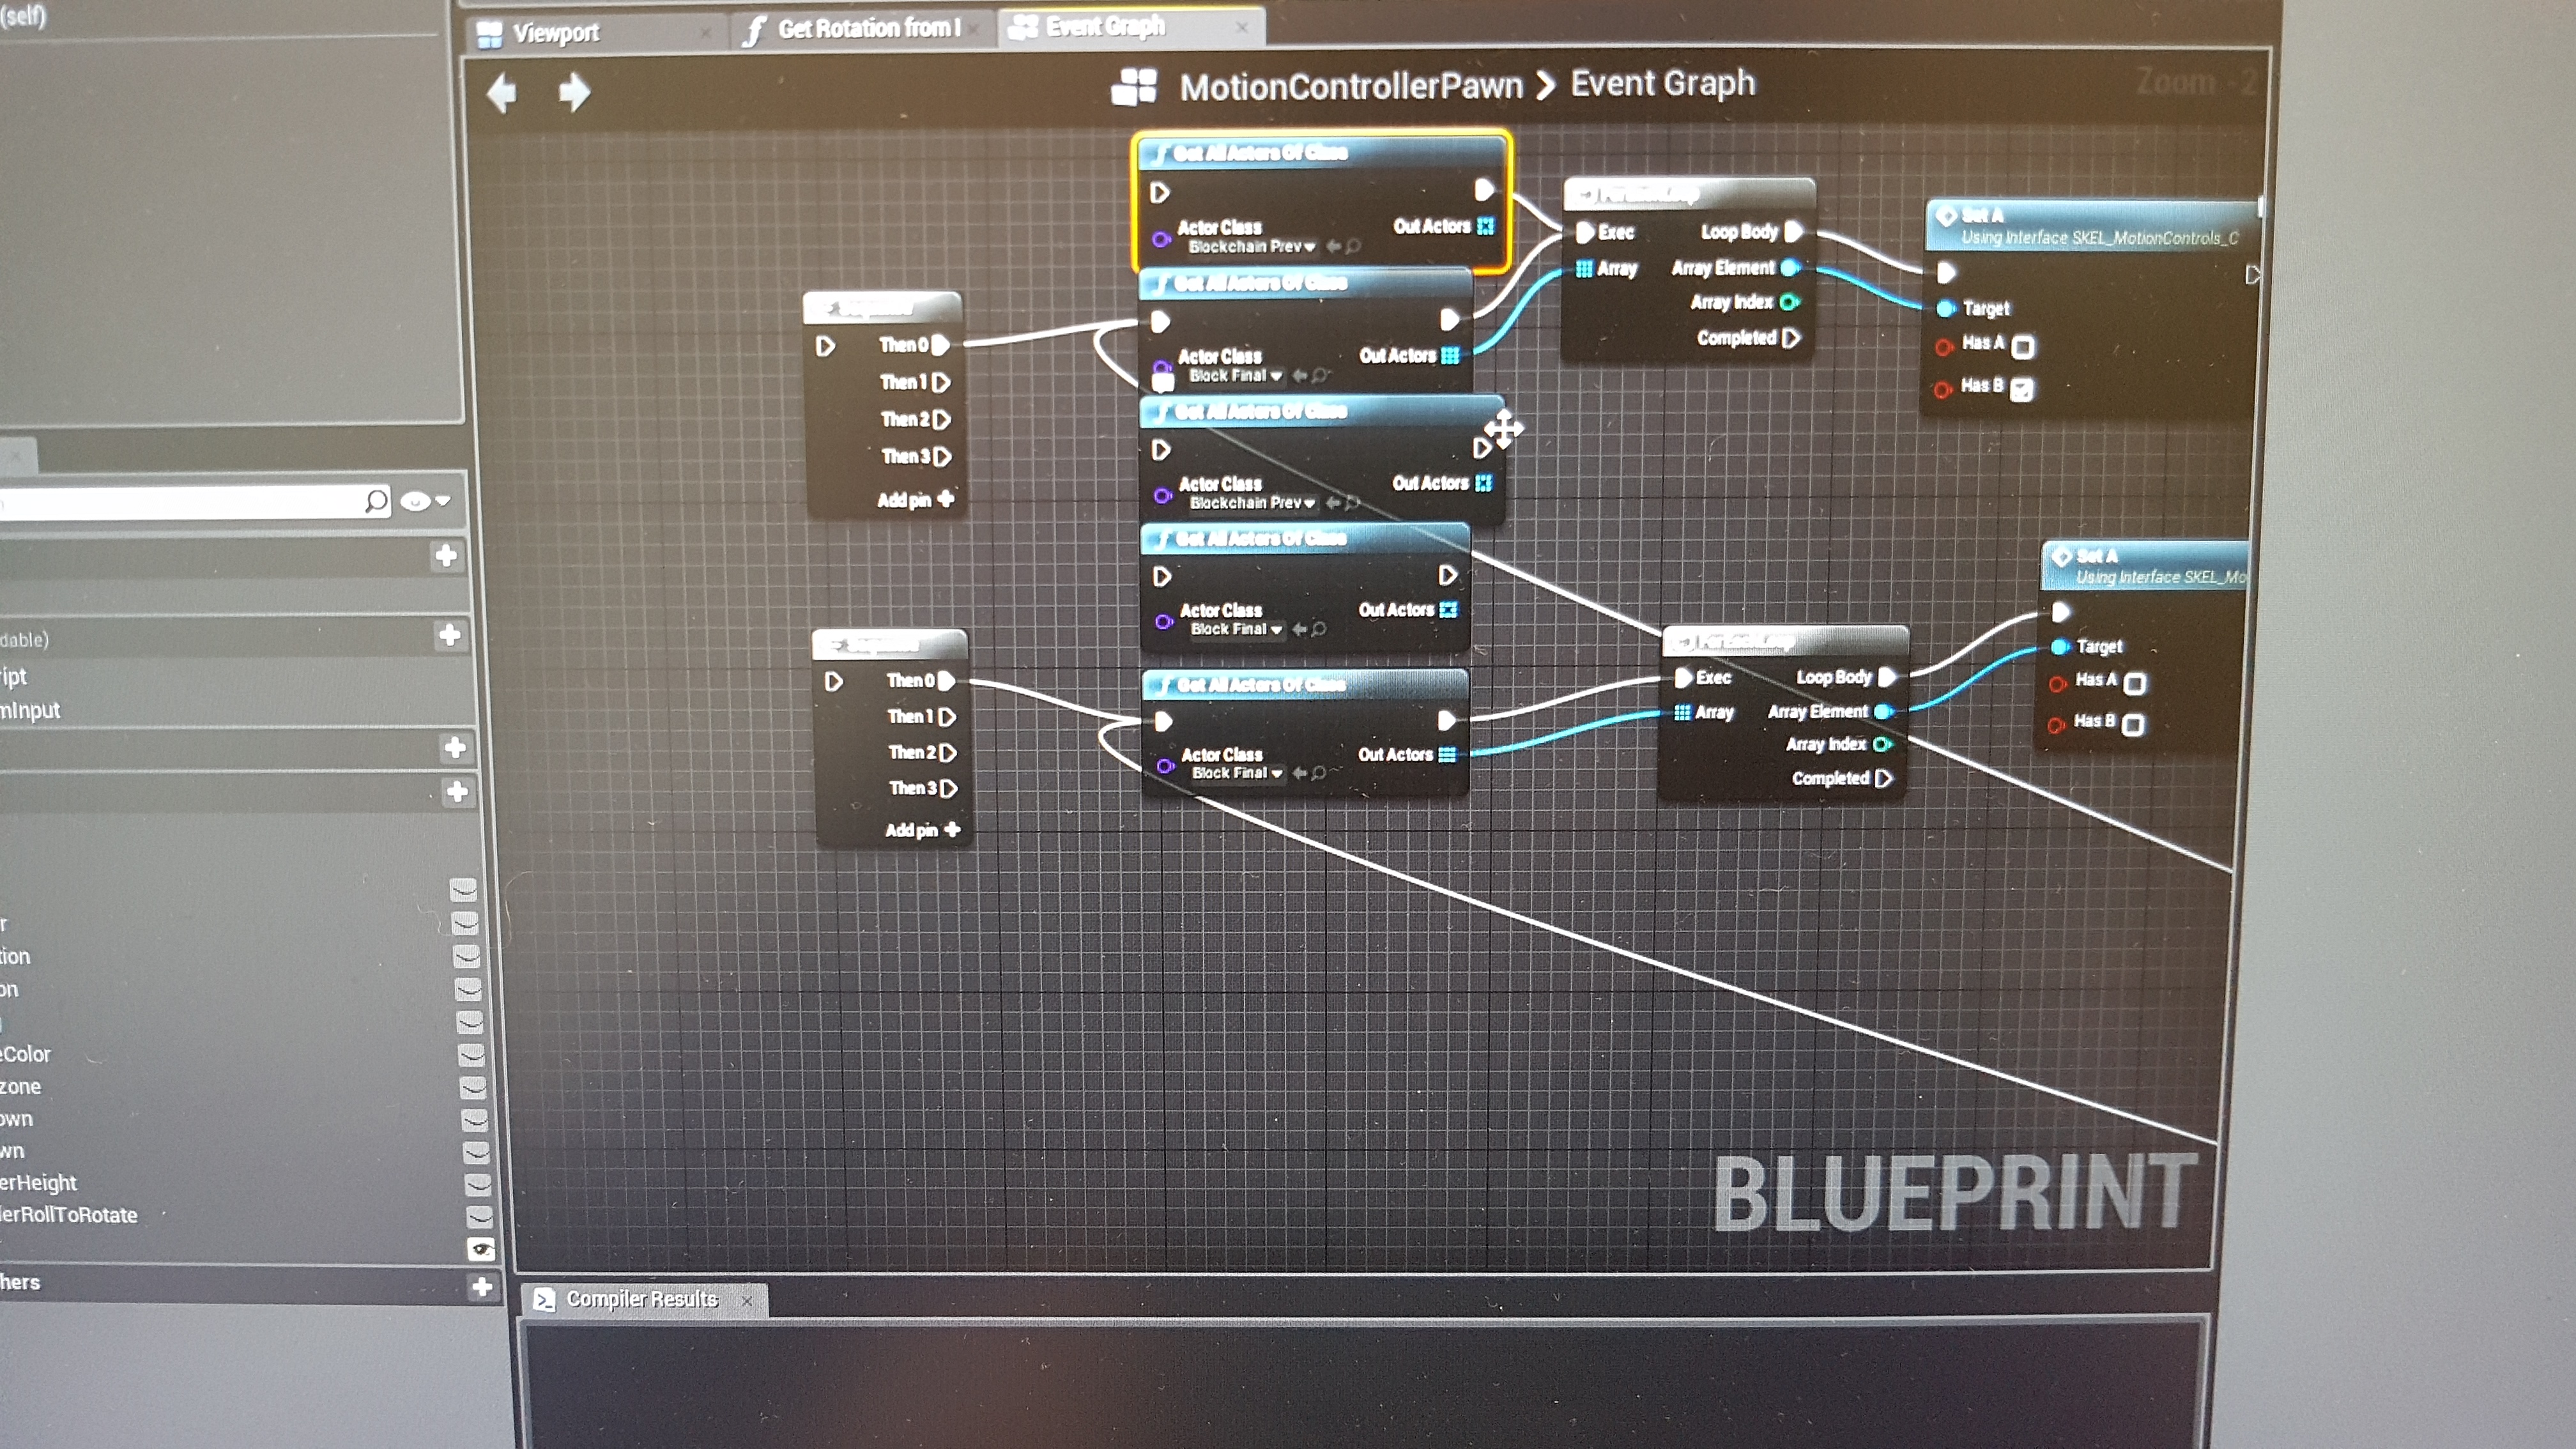Toggle the open eye visibility icon in variable list
This screenshot has height=1449, width=2576.
pos(481,1248)
